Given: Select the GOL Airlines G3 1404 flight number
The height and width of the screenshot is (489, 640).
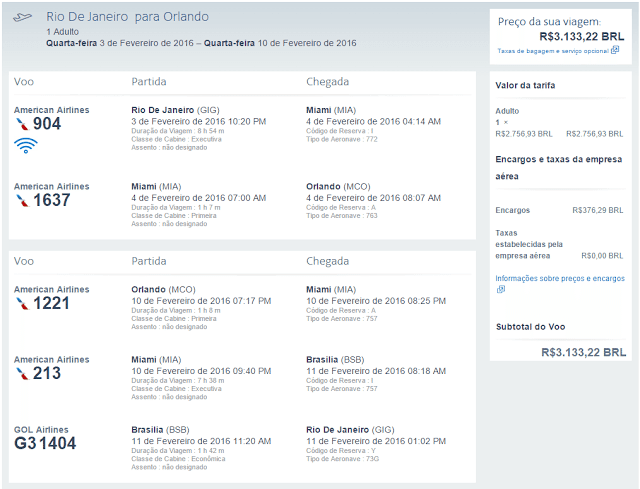Looking at the screenshot, I should [45, 443].
